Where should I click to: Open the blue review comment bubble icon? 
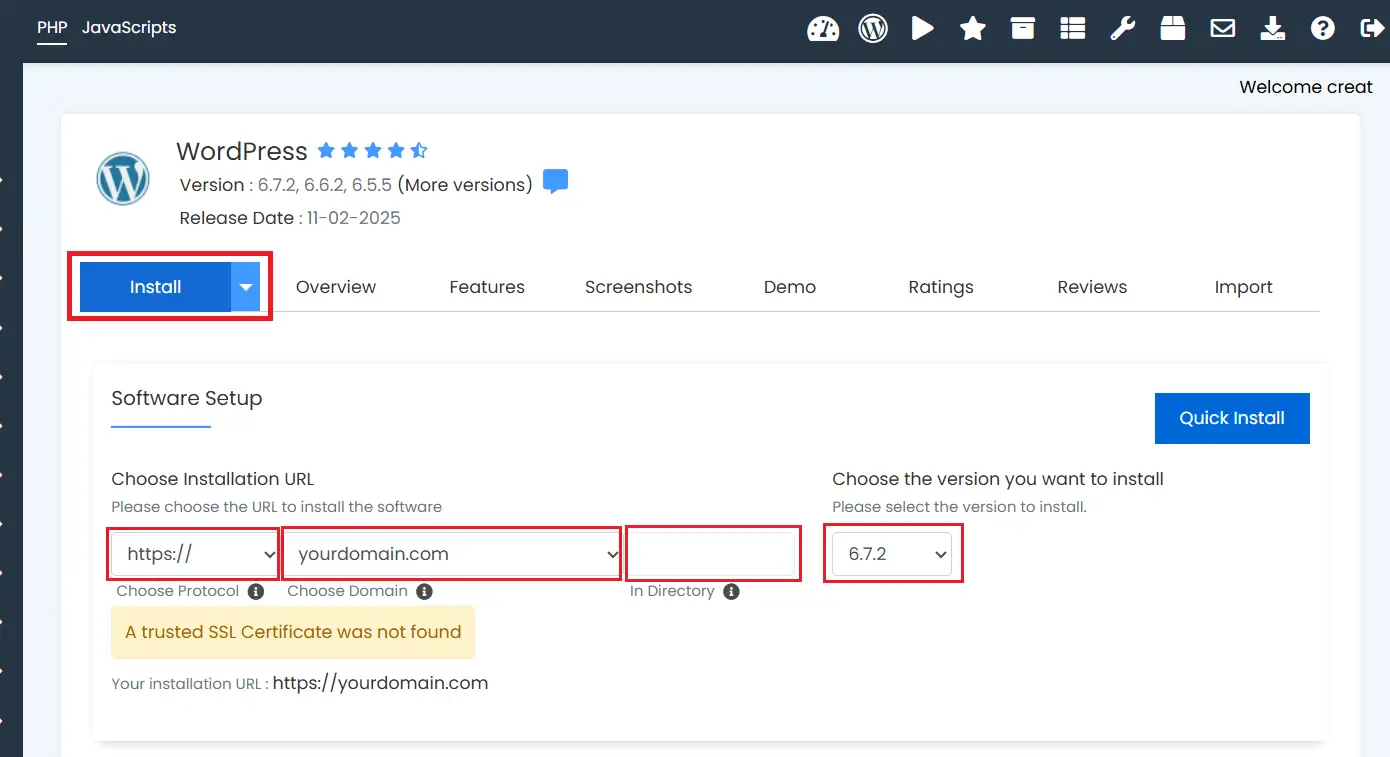coord(555,182)
